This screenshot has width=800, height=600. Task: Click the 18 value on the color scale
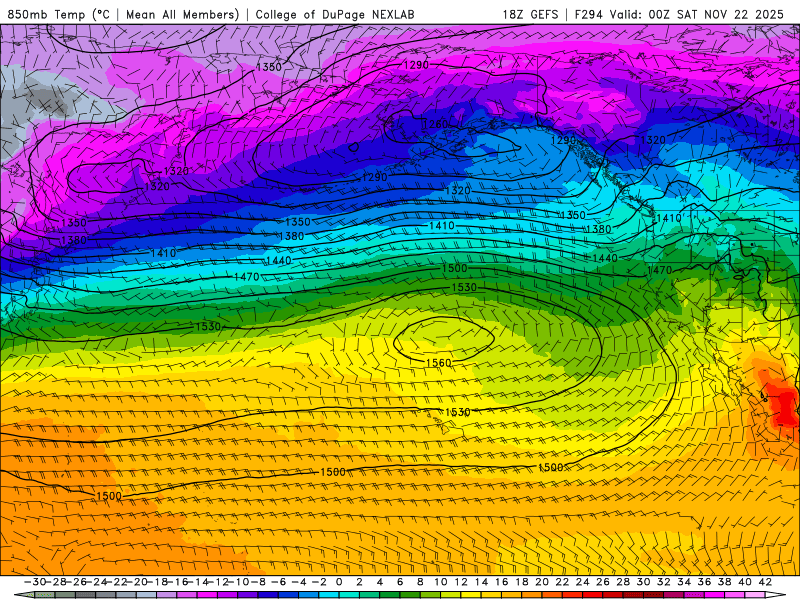[521, 582]
